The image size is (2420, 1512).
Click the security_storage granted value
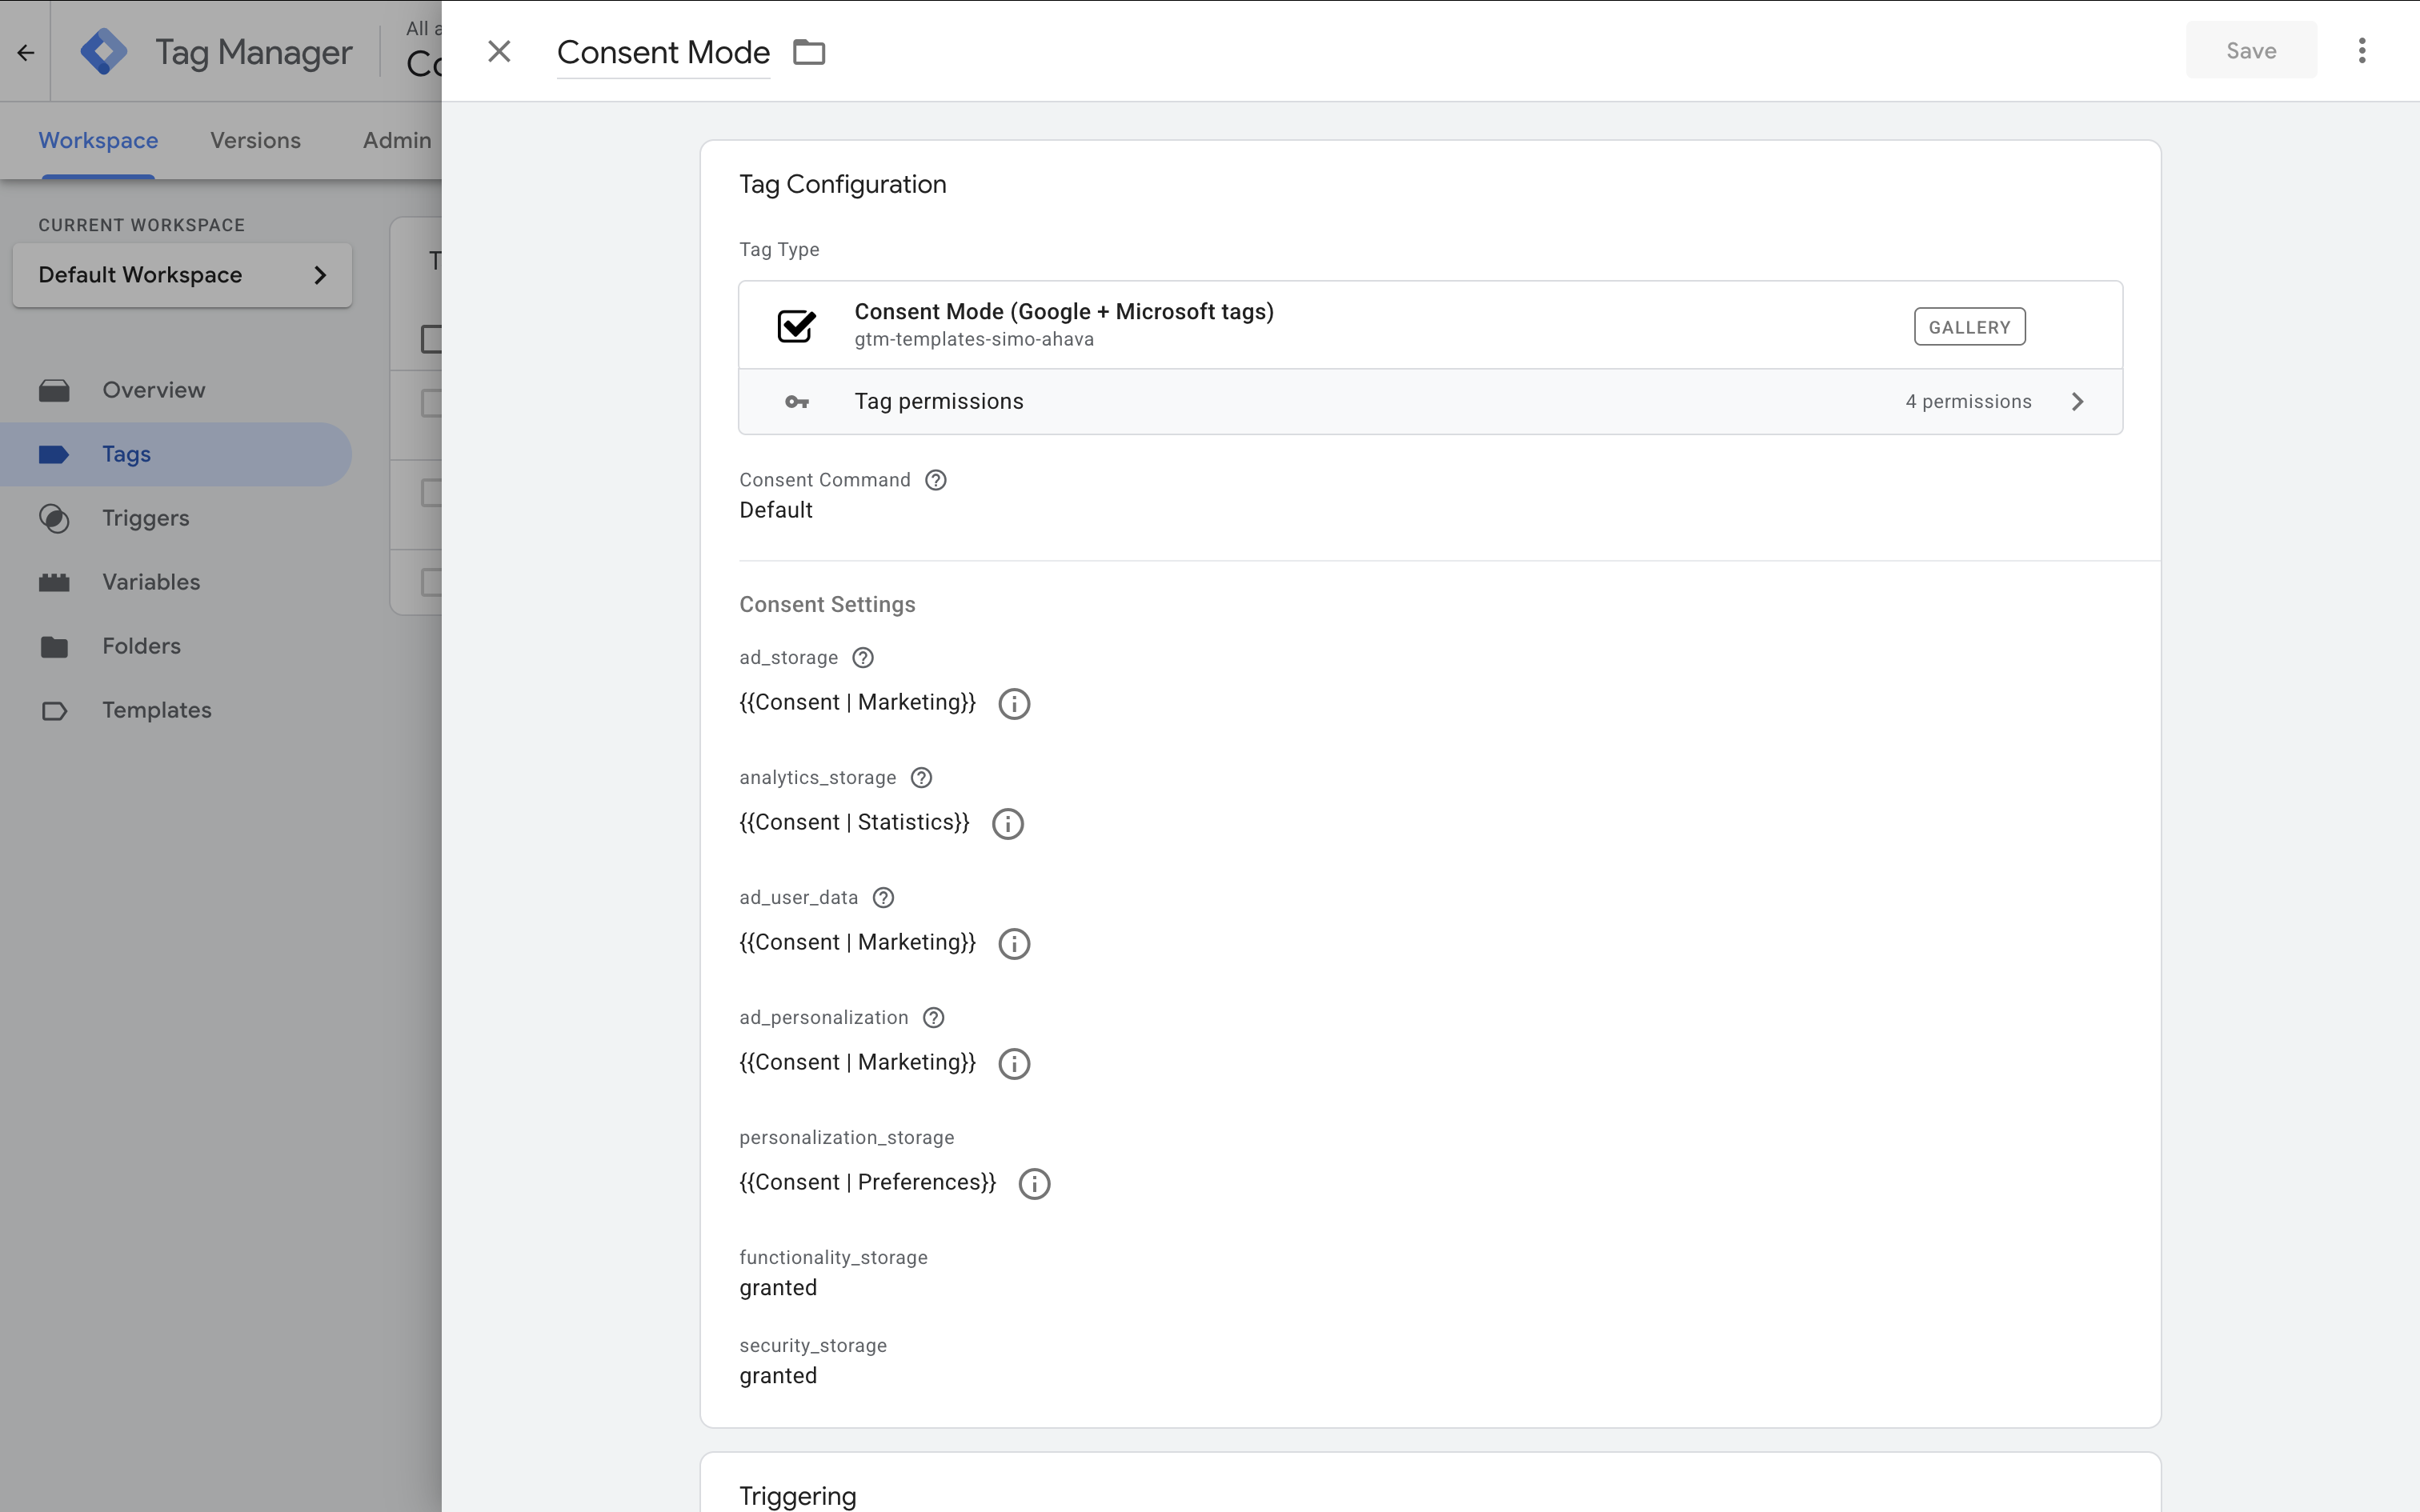(x=778, y=1376)
